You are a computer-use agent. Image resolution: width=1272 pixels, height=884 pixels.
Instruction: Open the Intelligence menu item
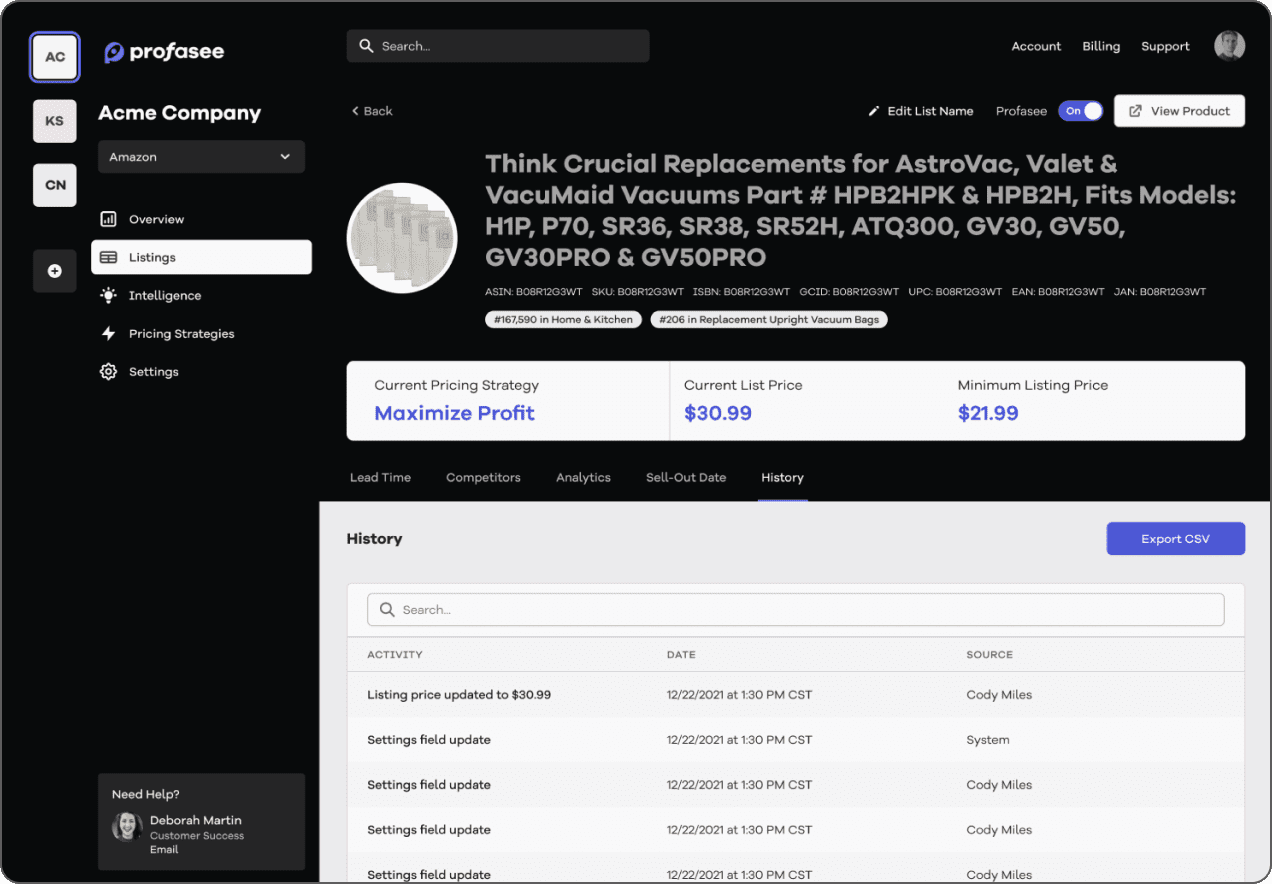click(201, 295)
